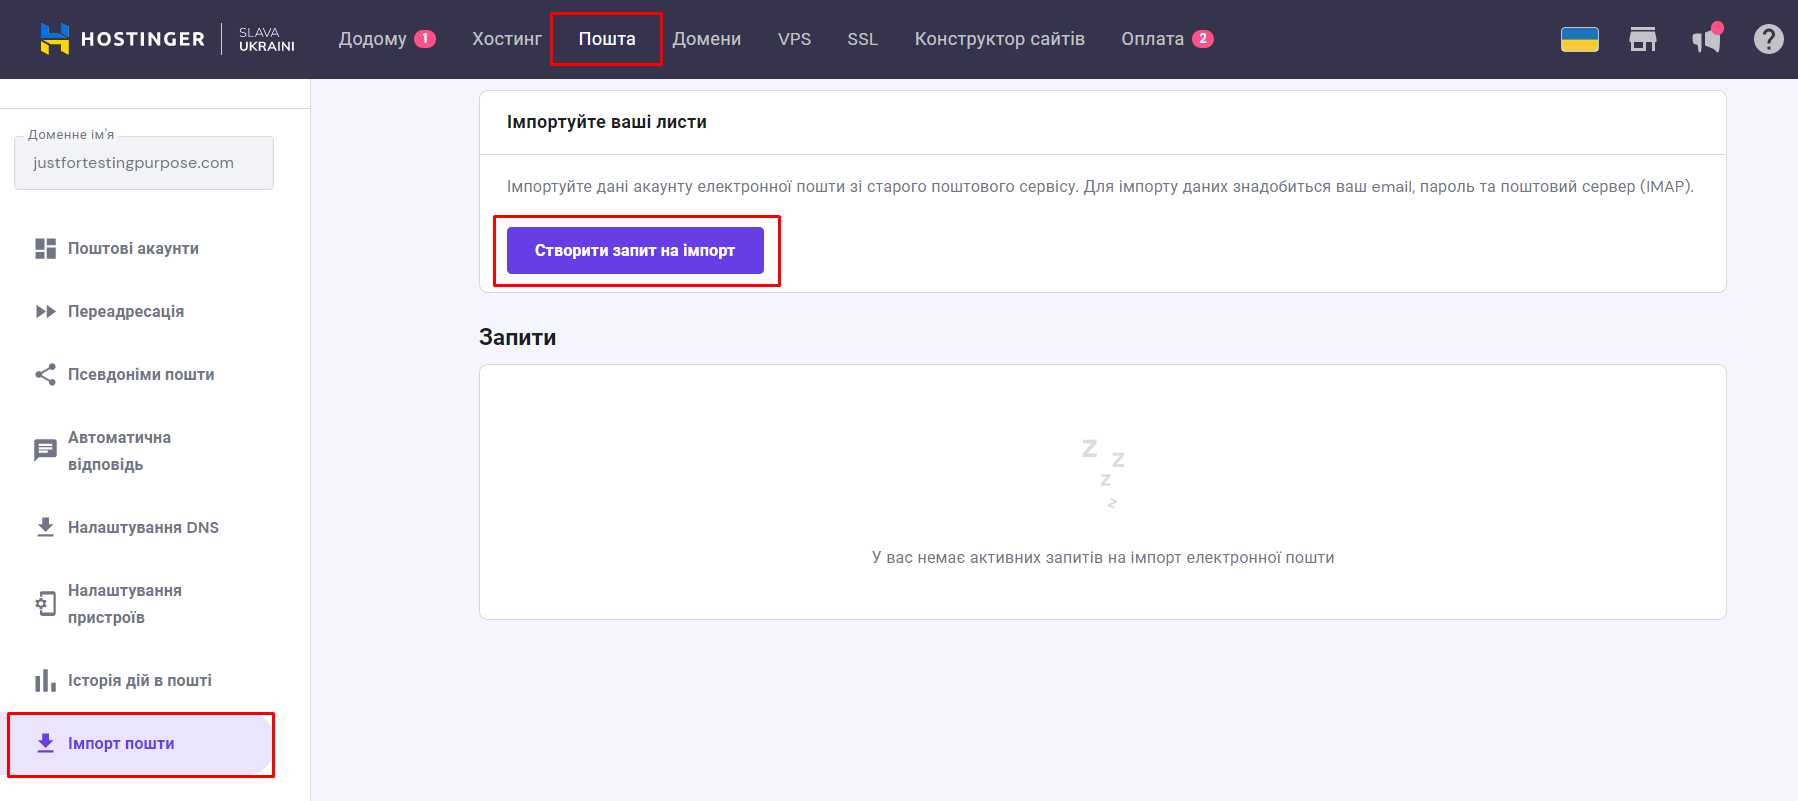This screenshot has width=1798, height=801.
Task: Open Конструктор сайтів in the top menu
Action: (x=999, y=39)
